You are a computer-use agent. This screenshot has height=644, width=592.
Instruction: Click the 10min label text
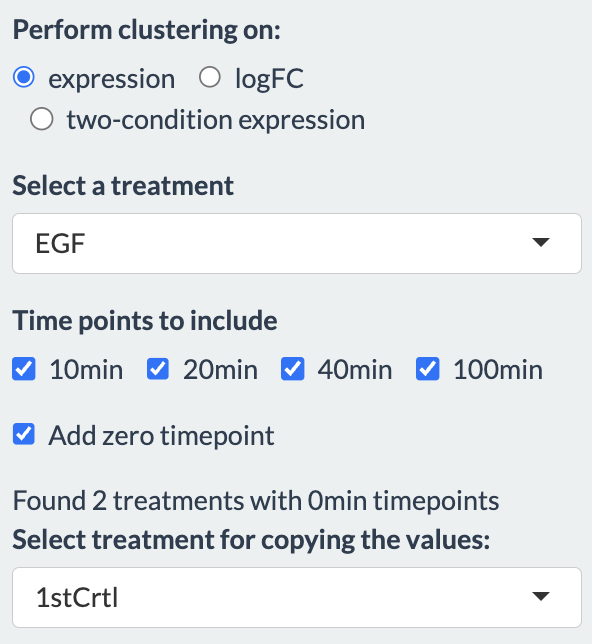86,370
